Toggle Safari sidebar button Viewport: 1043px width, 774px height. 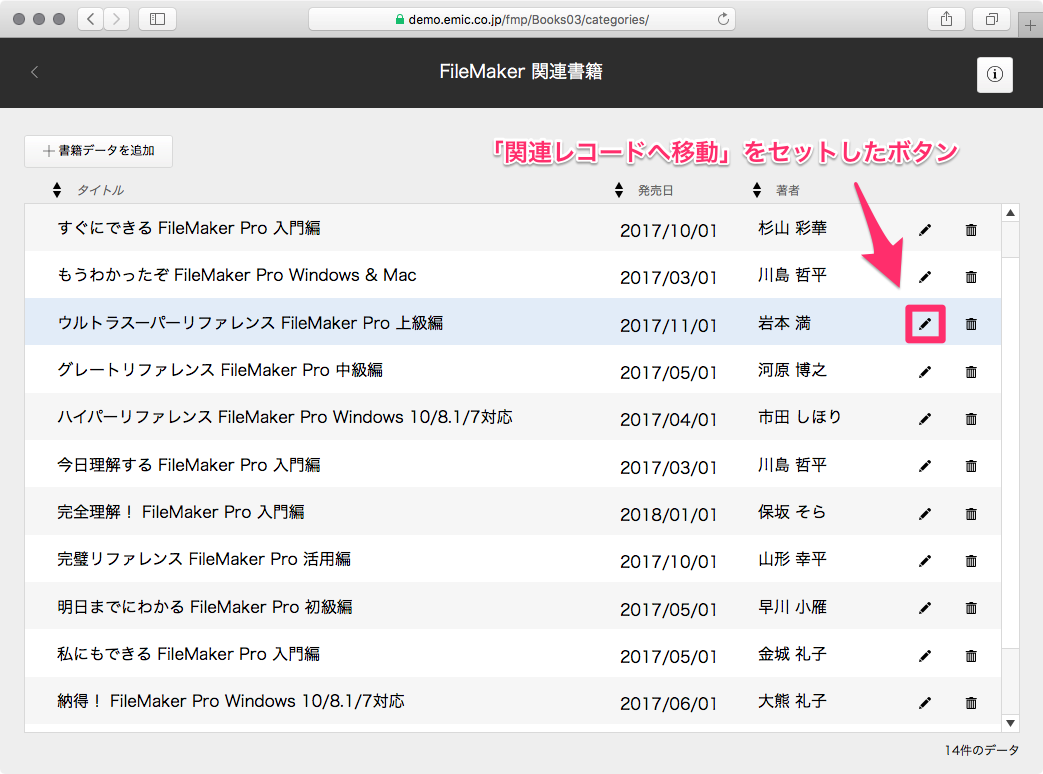158,19
